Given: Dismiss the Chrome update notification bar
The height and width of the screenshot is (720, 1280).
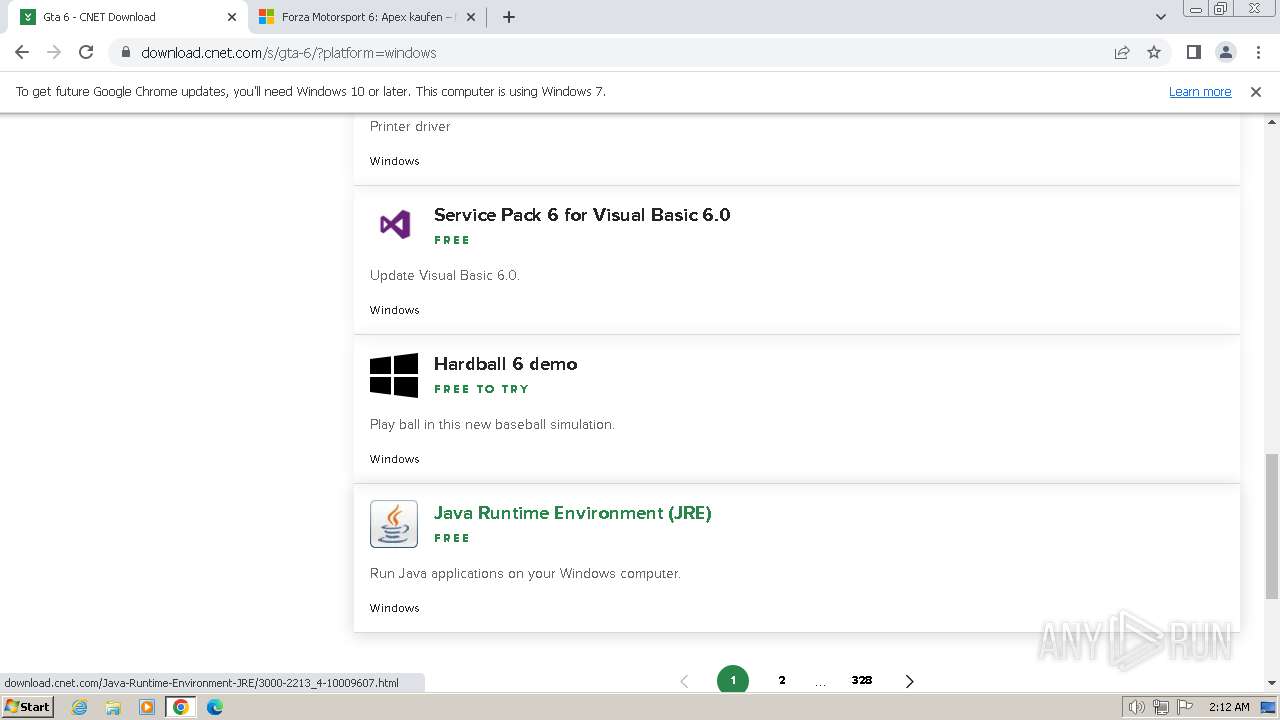Looking at the screenshot, I should 1256,91.
